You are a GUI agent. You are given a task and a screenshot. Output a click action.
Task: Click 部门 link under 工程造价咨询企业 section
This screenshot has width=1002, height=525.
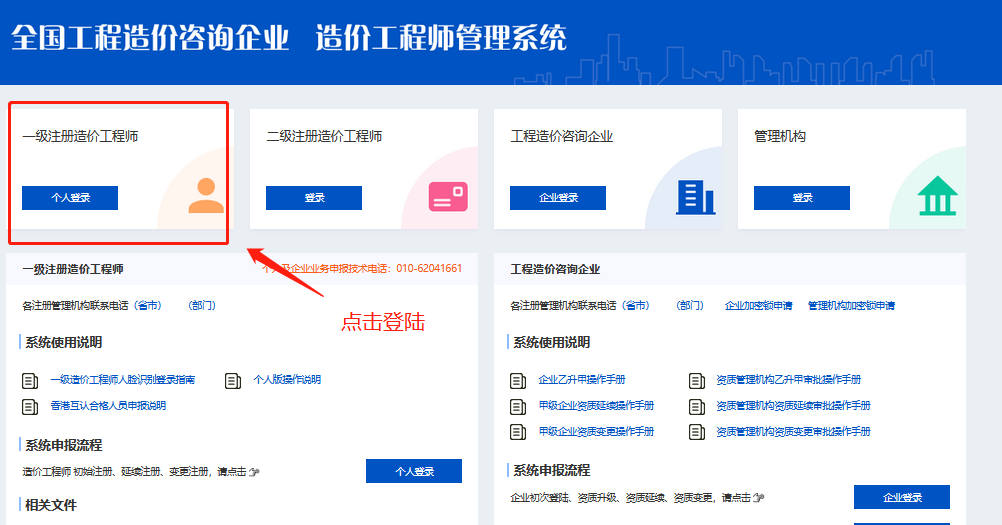pos(689,306)
